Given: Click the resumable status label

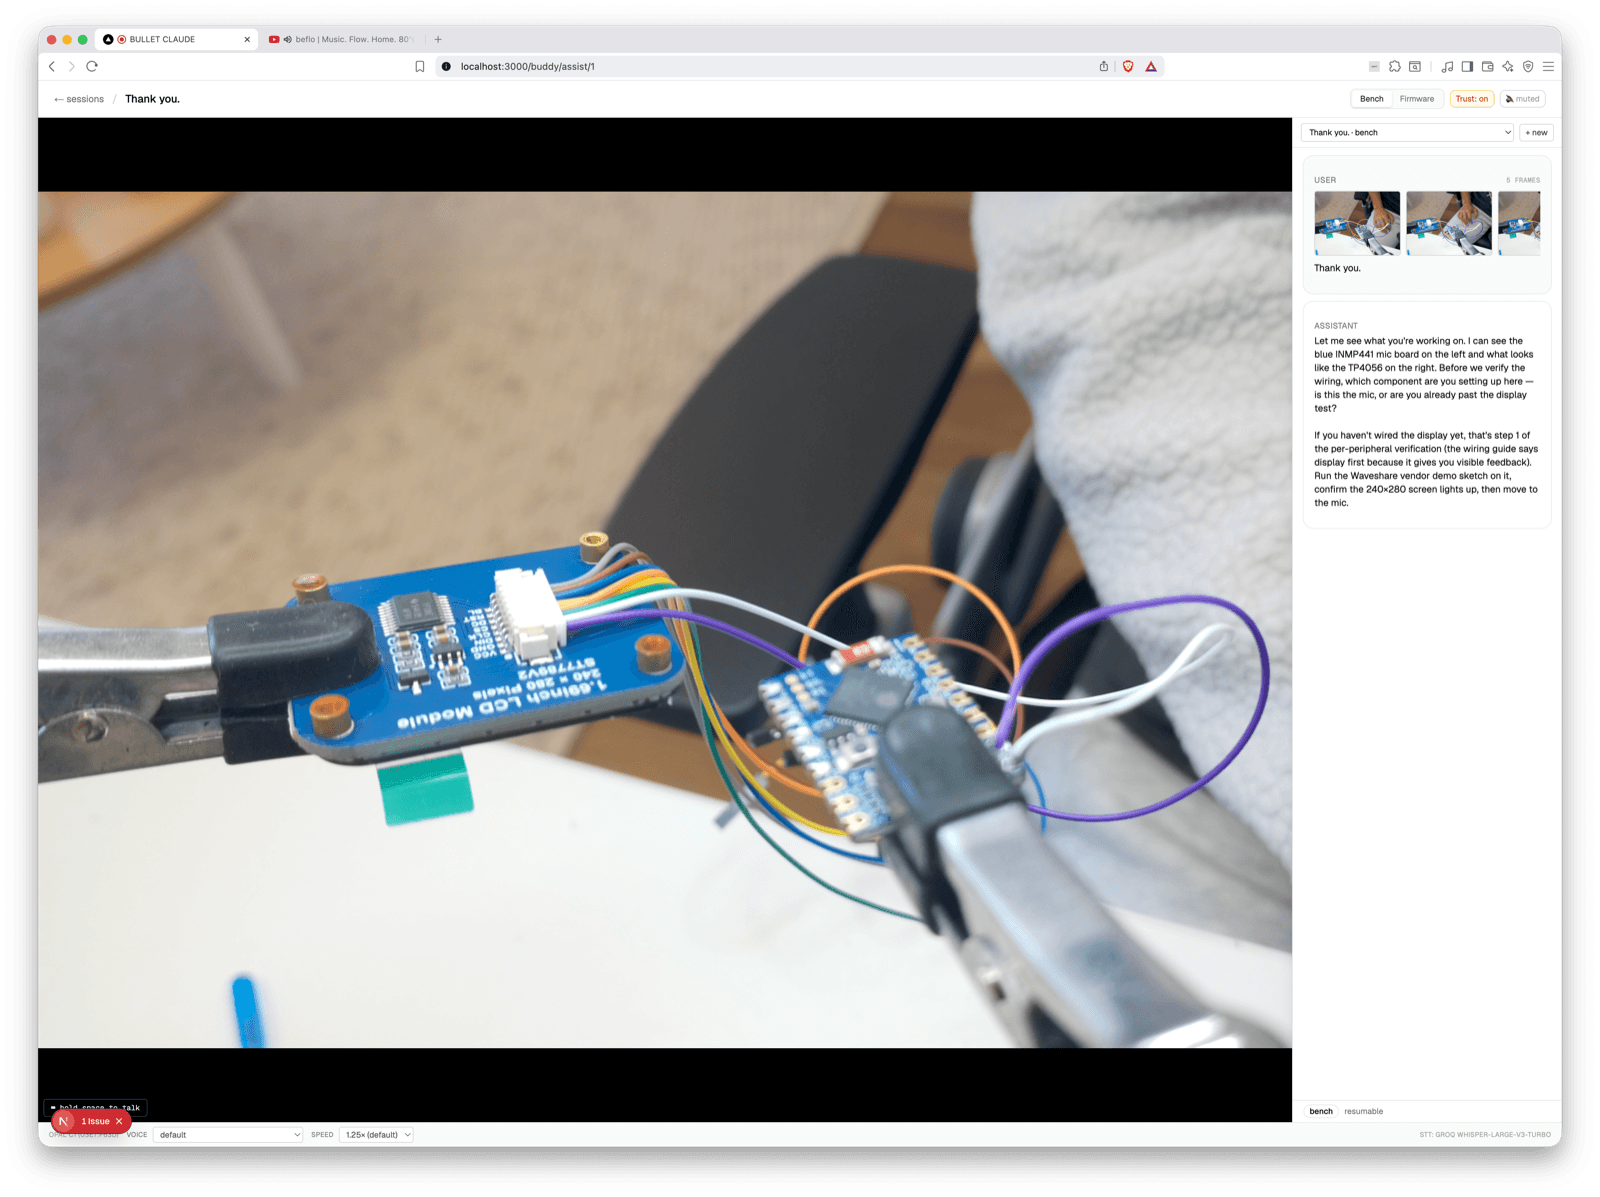Looking at the screenshot, I should [1363, 1111].
